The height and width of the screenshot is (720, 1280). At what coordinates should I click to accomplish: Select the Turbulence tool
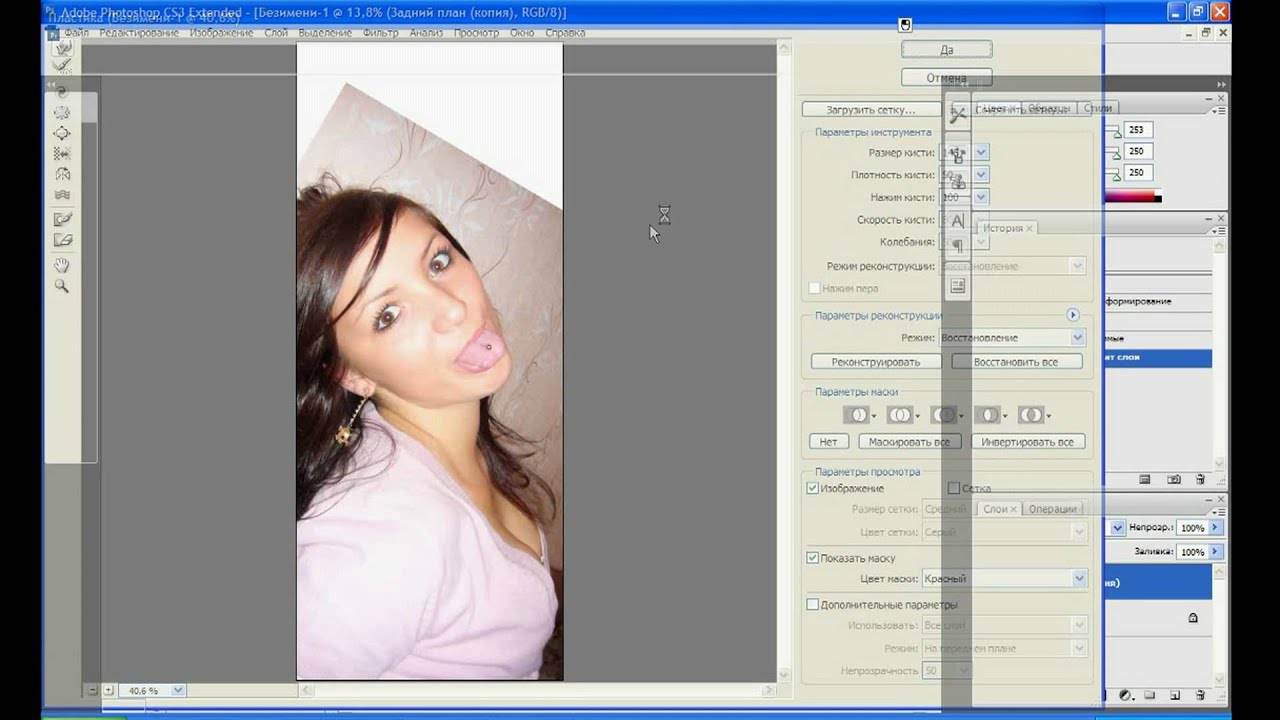[x=62, y=195]
